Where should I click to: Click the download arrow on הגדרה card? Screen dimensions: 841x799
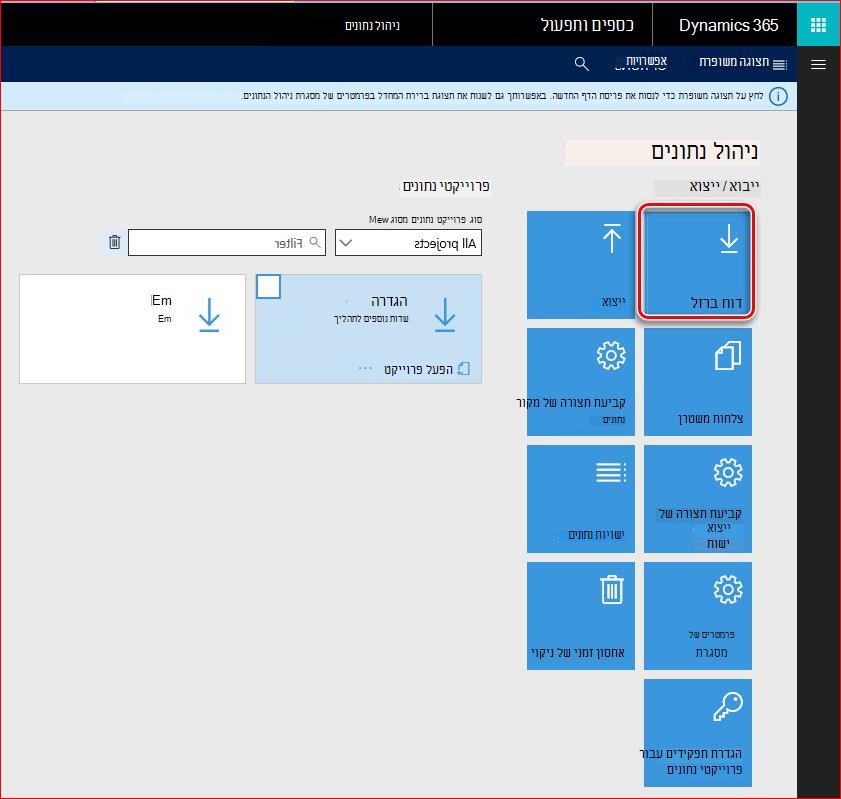click(x=445, y=315)
